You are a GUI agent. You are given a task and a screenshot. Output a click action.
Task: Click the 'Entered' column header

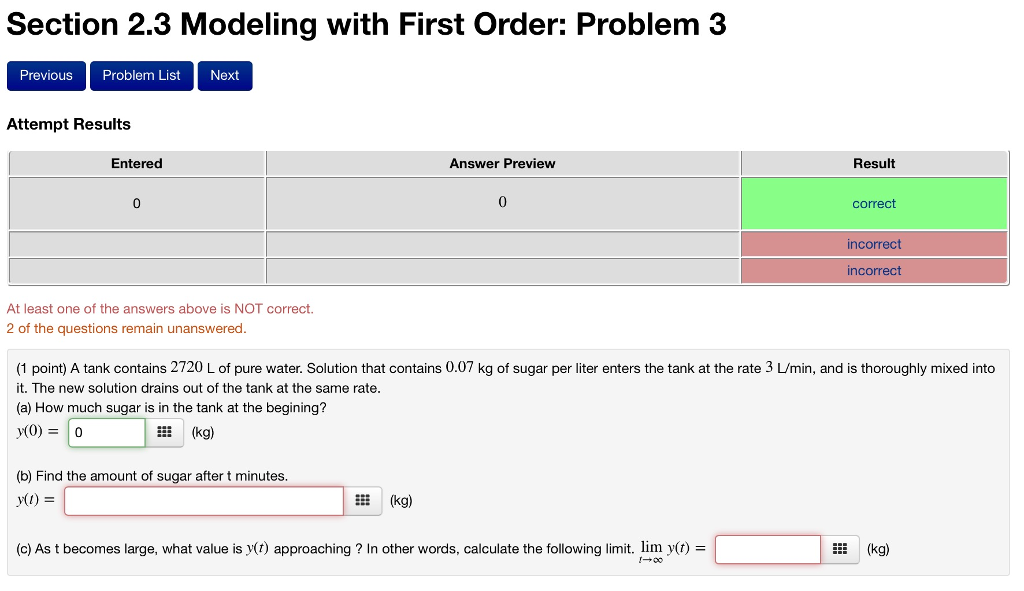(x=136, y=163)
